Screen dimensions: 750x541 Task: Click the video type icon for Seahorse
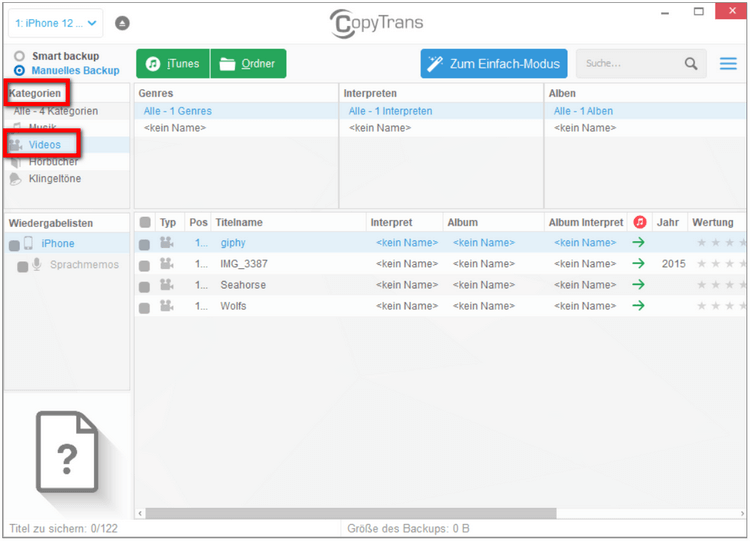[166, 285]
